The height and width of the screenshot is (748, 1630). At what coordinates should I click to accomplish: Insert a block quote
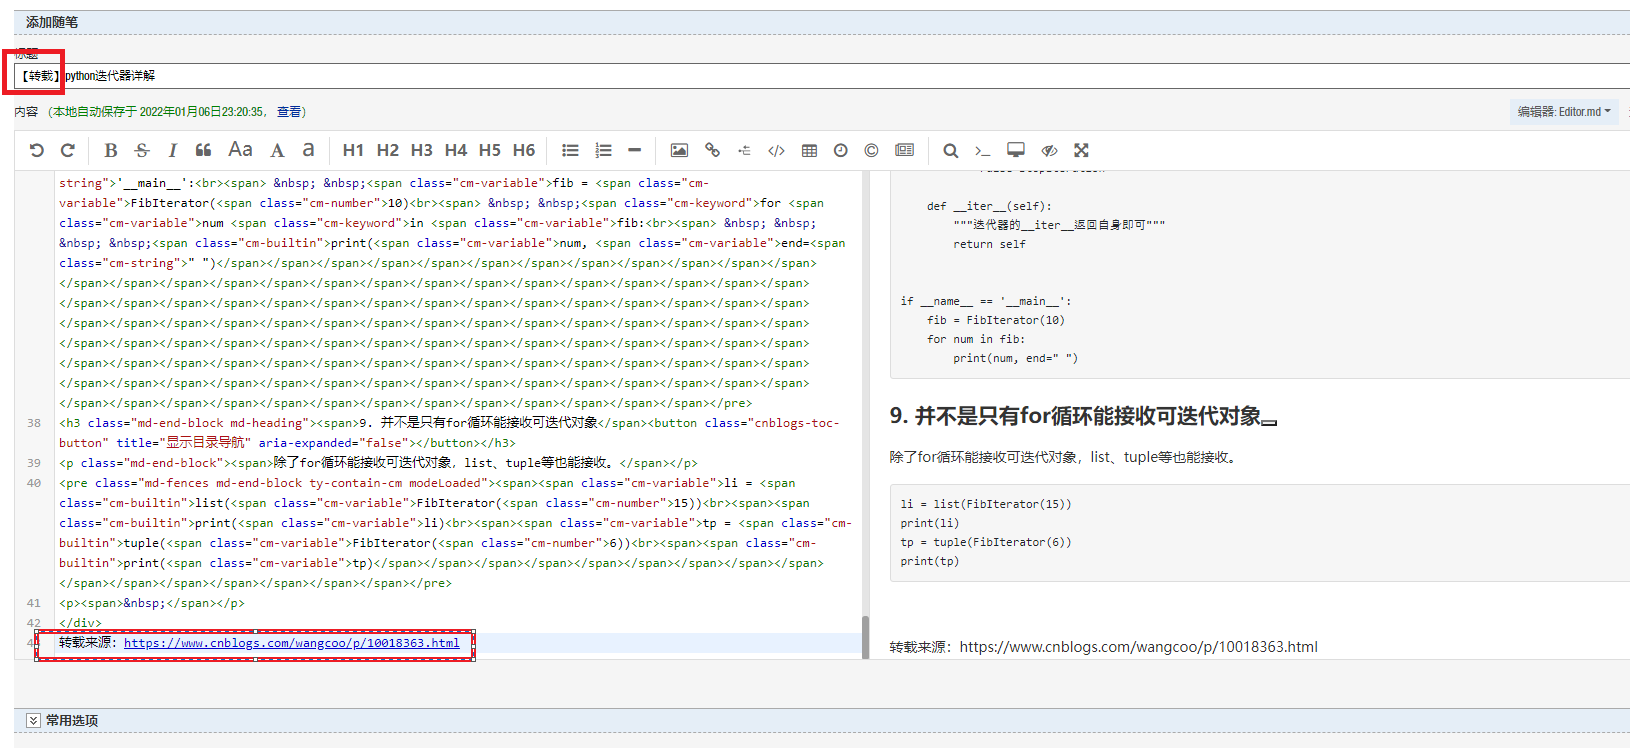(203, 150)
